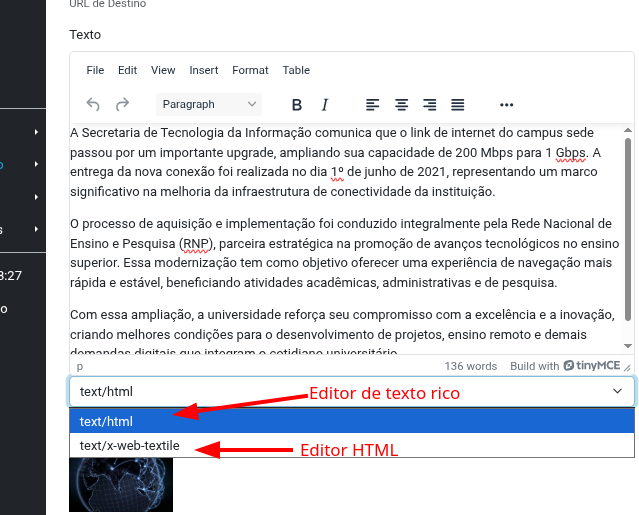
Task: Align text to the left
Action: pos(372,105)
